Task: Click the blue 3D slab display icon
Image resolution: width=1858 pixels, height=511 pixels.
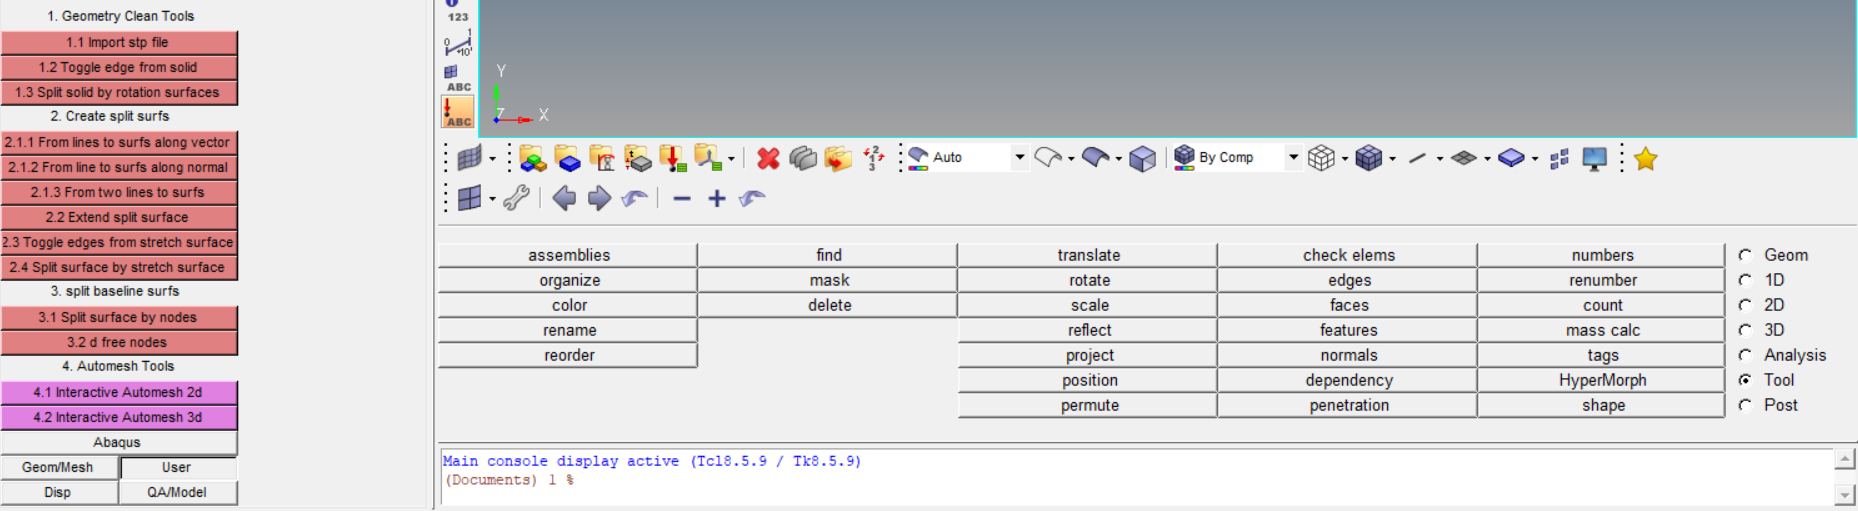Action: pos(1511,158)
